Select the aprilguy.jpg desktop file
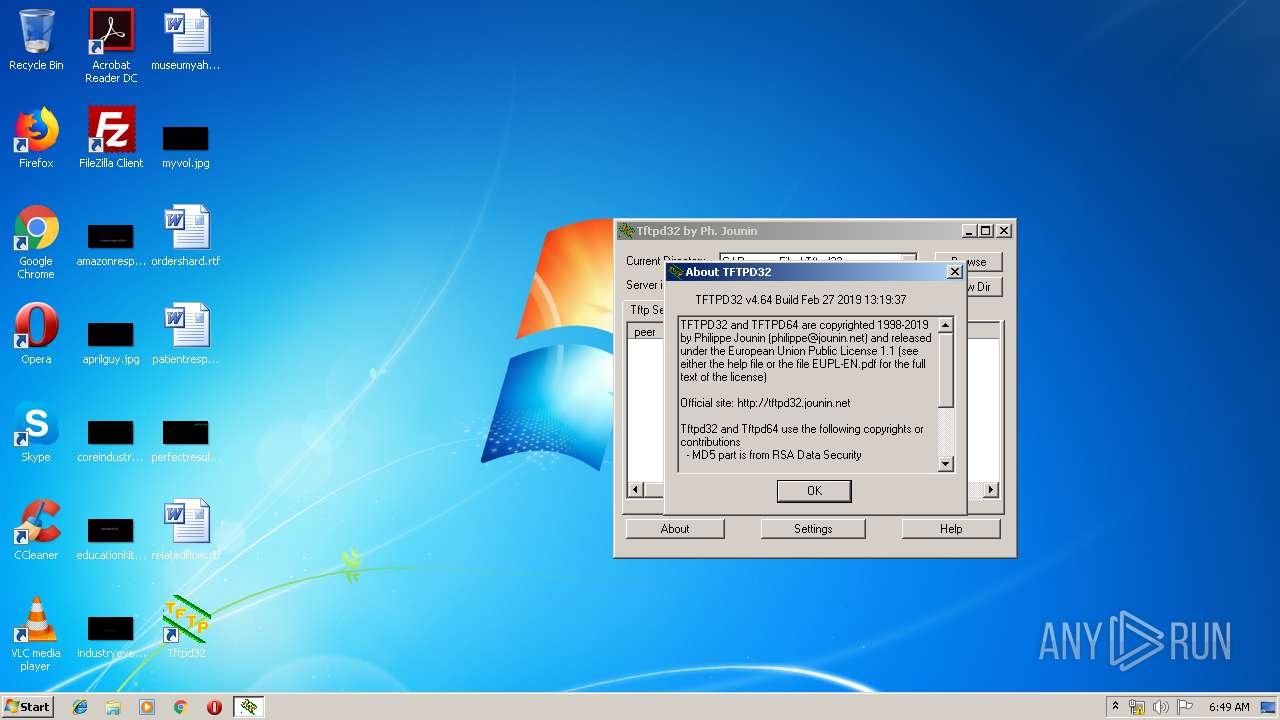This screenshot has width=1280, height=720. (111, 340)
